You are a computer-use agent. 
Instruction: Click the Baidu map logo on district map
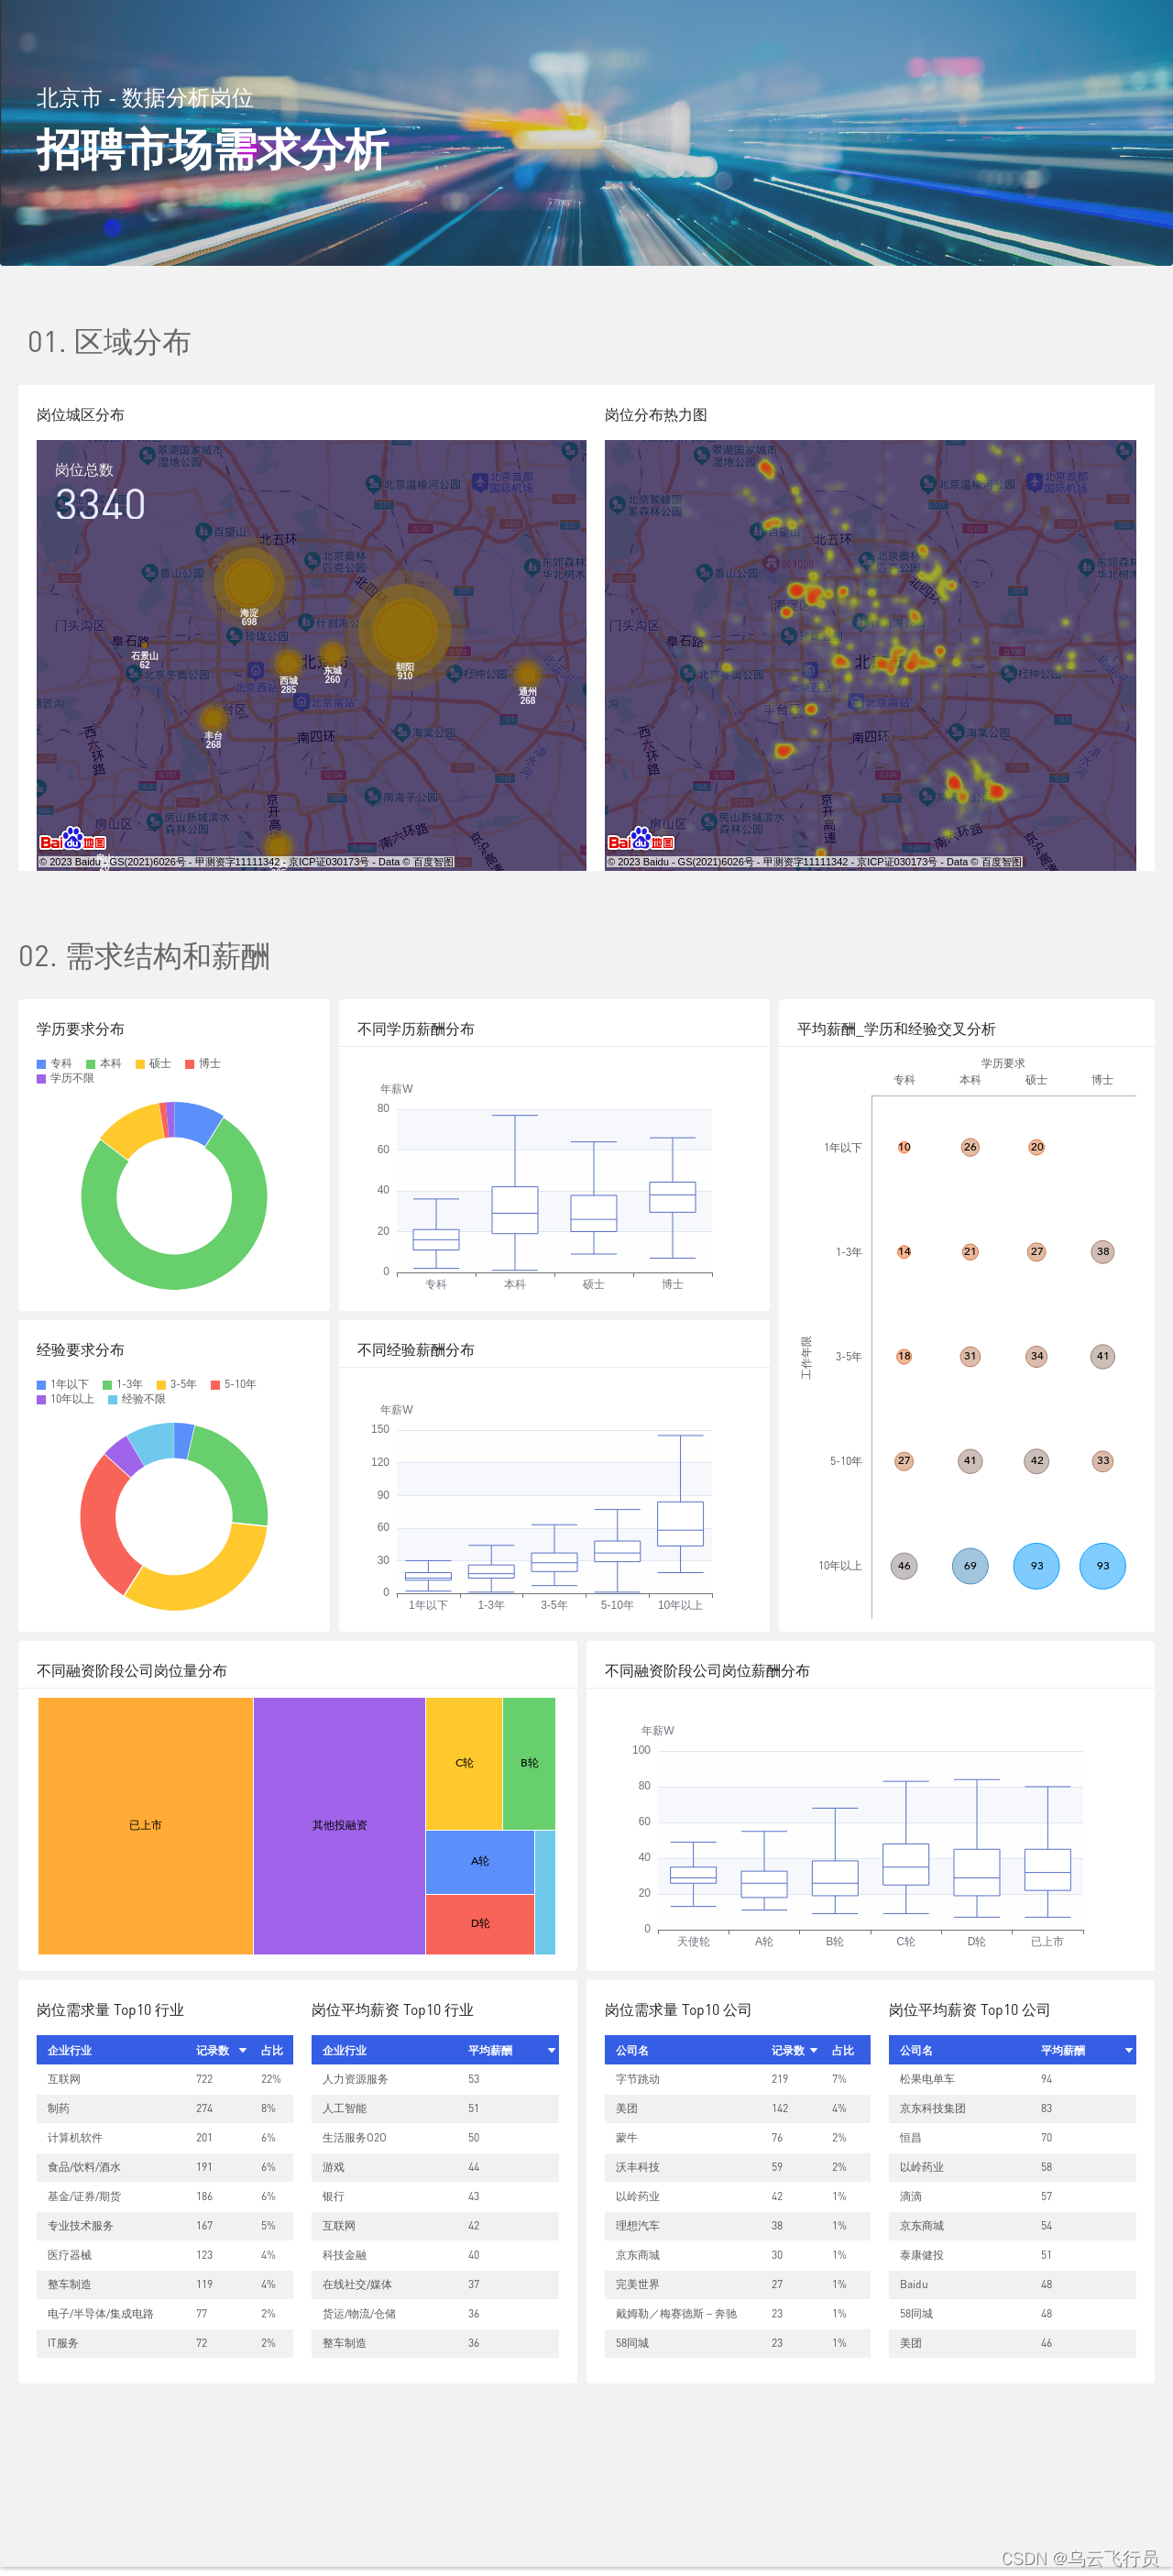(x=72, y=840)
